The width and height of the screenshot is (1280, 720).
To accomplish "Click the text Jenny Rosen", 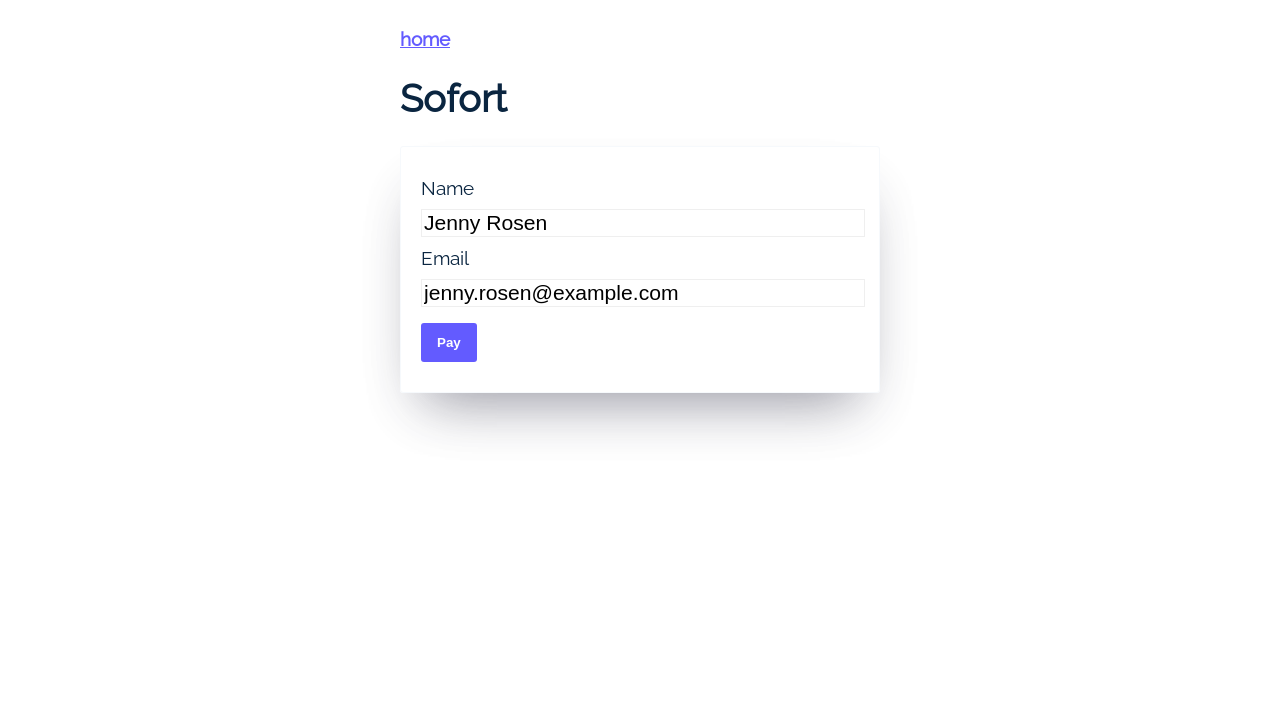I will coord(486,223).
